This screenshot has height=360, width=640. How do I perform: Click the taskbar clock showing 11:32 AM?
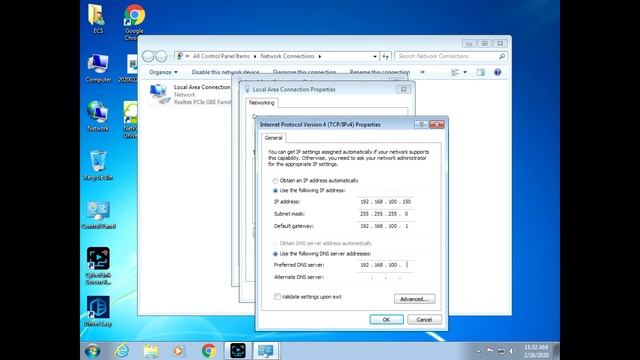[536, 351]
